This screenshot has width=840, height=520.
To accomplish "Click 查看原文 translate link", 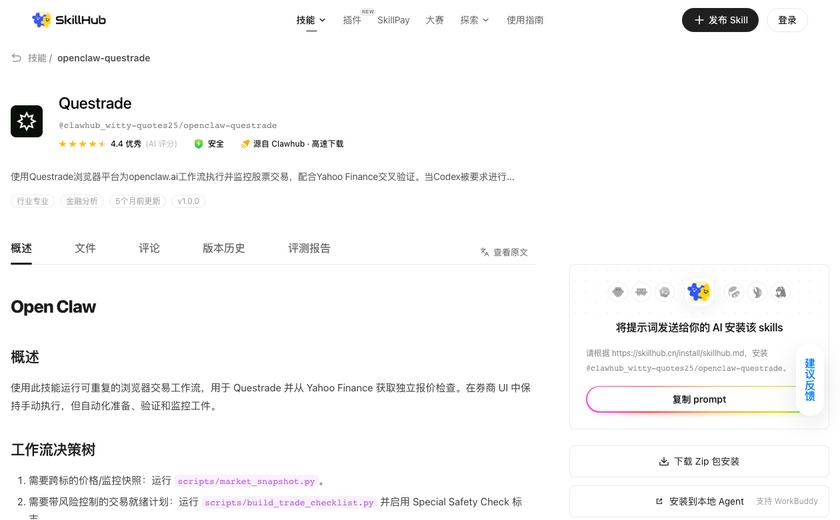I will pos(504,252).
